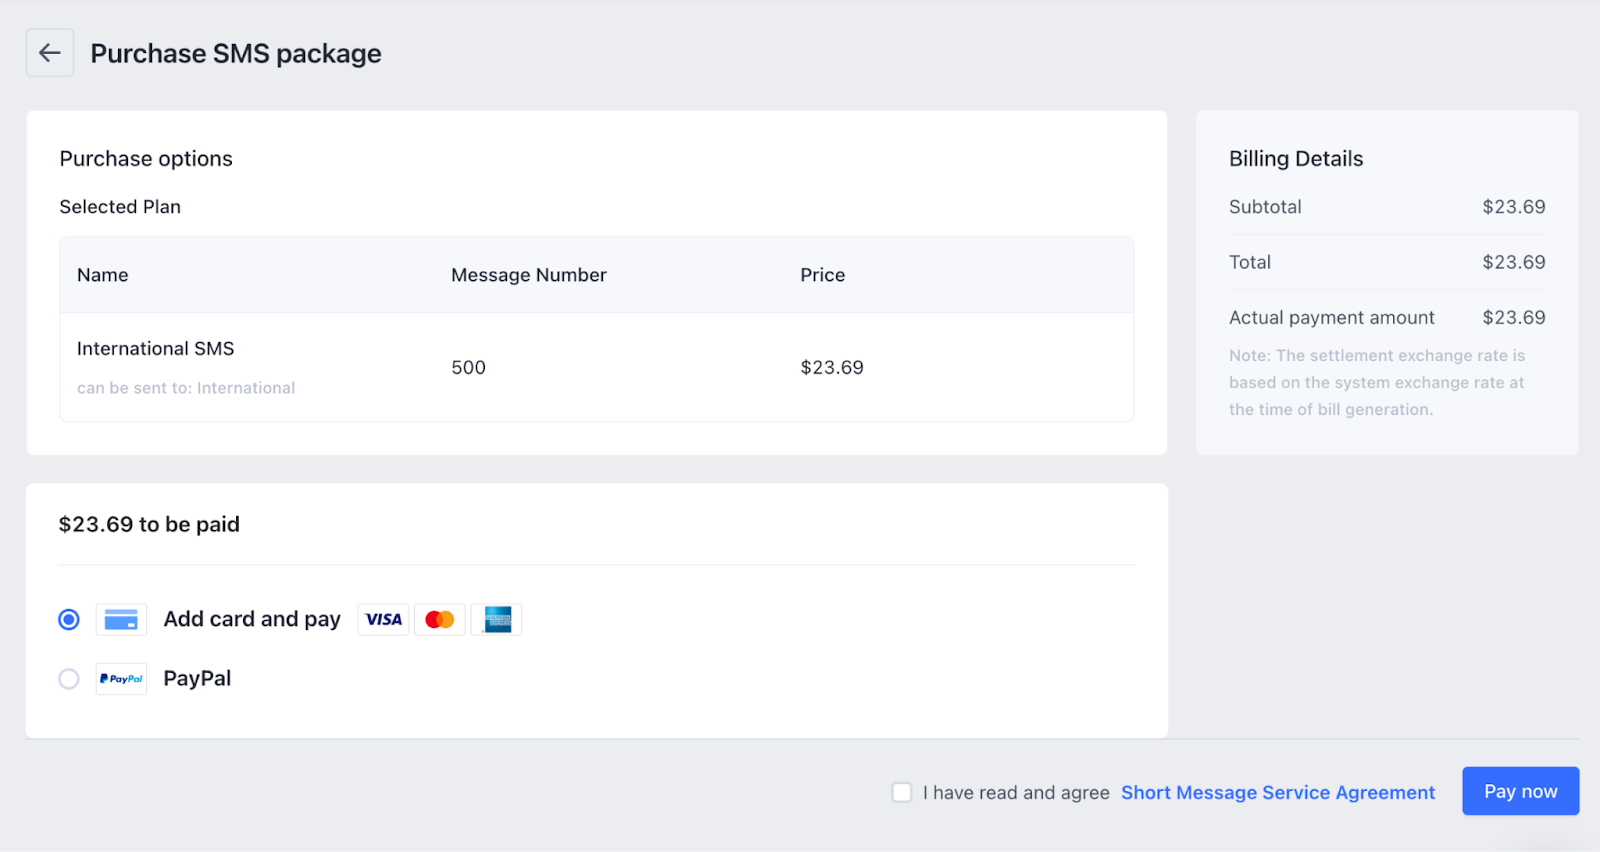Screen dimensions: 1600x852
Task: Select Add card and pay radio button
Action: point(69,620)
